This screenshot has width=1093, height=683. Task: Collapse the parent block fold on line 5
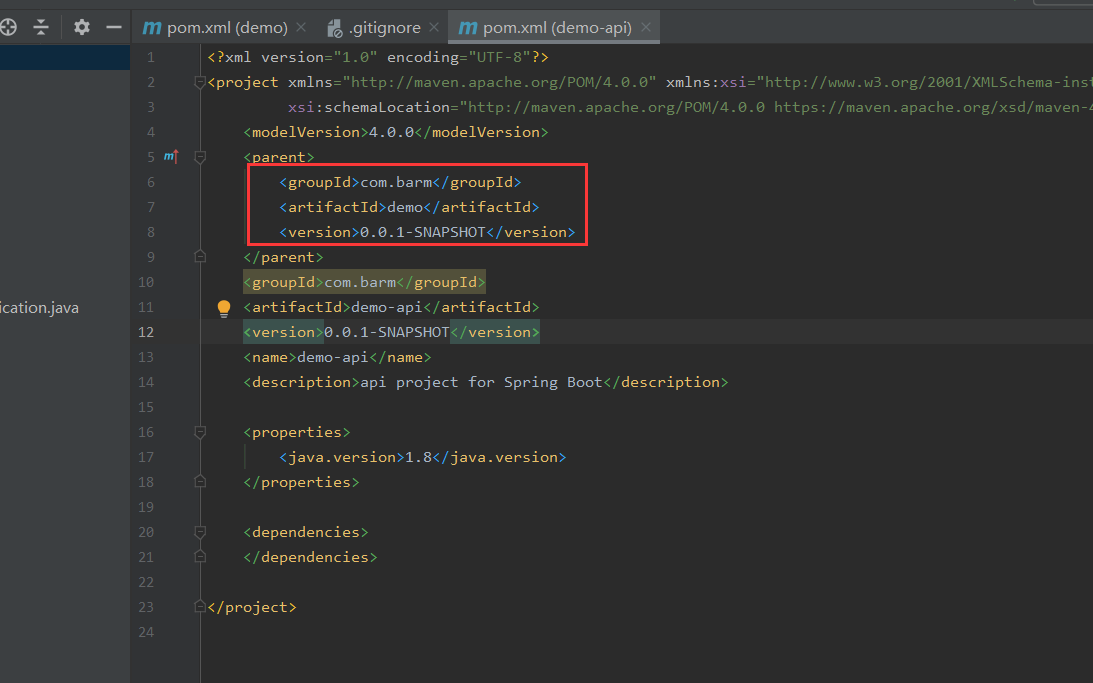tap(200, 157)
